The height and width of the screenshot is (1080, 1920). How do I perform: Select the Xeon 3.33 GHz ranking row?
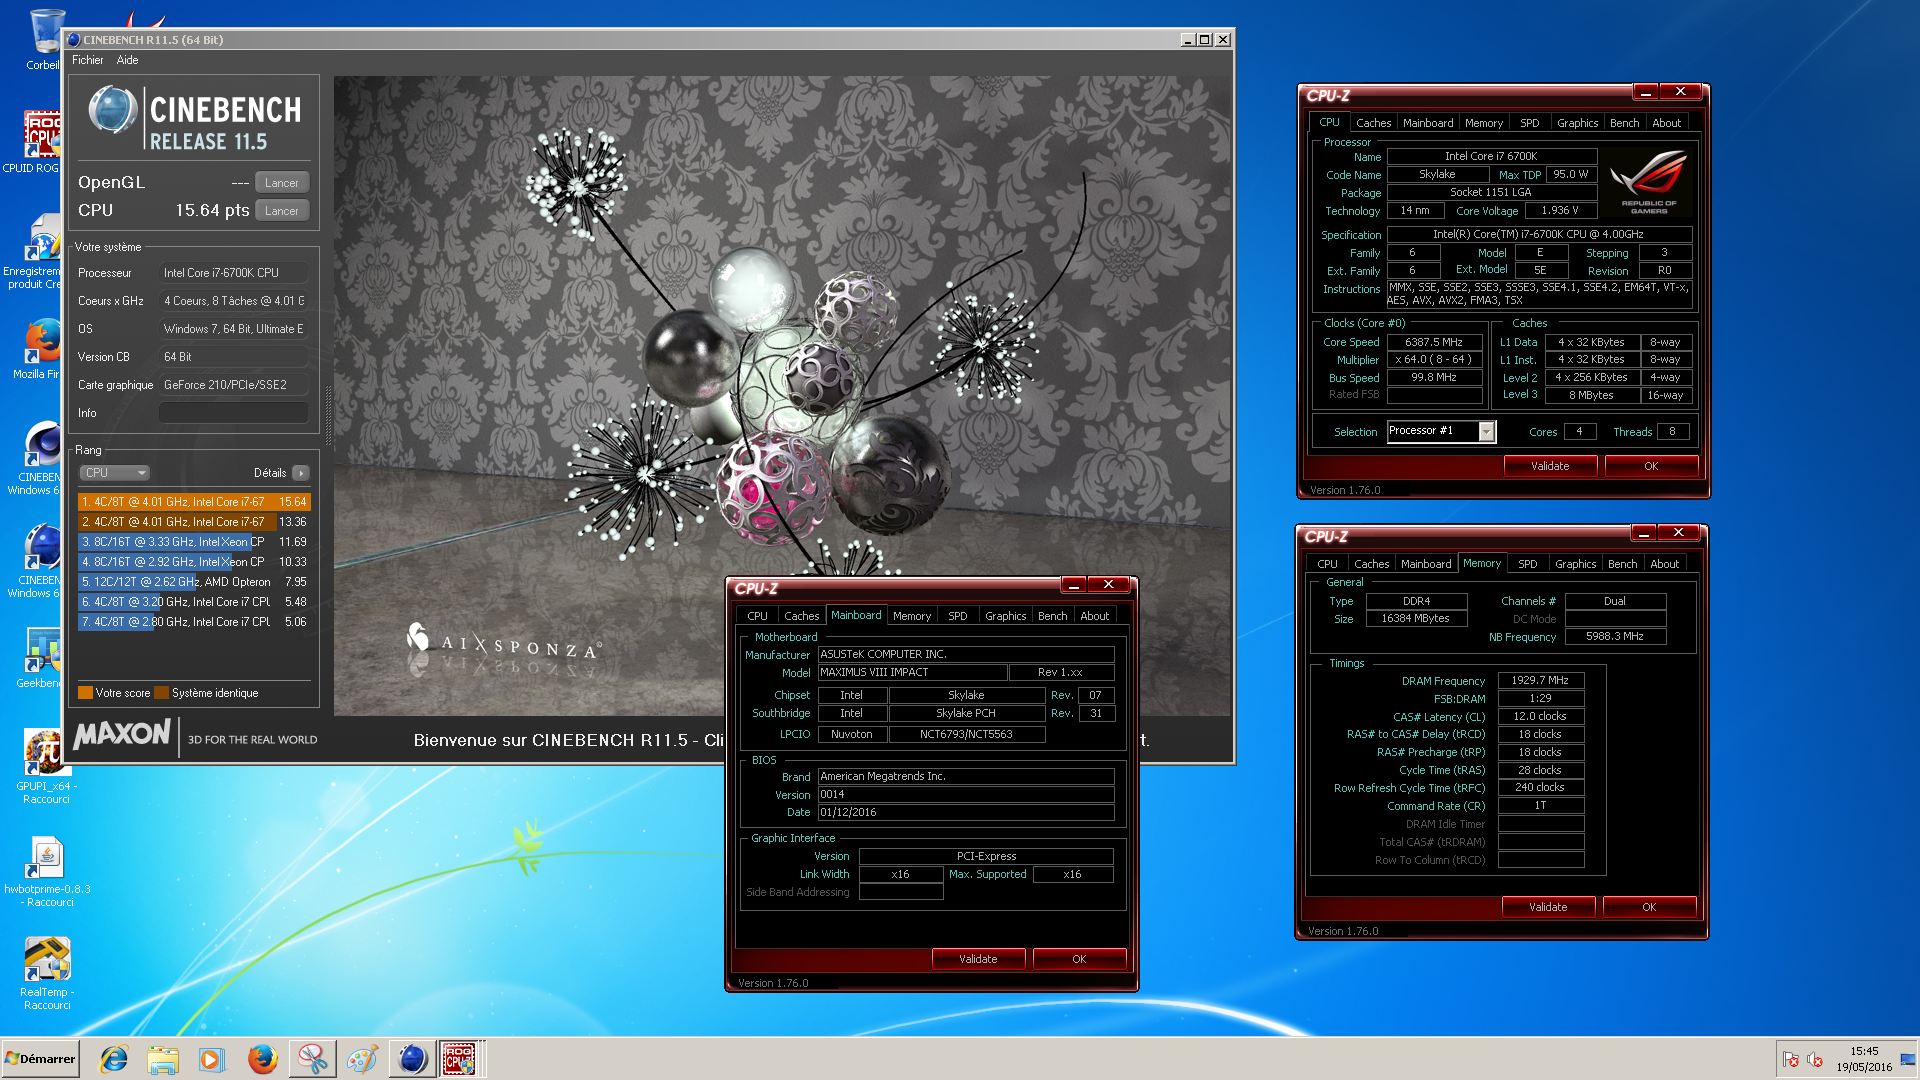(194, 542)
